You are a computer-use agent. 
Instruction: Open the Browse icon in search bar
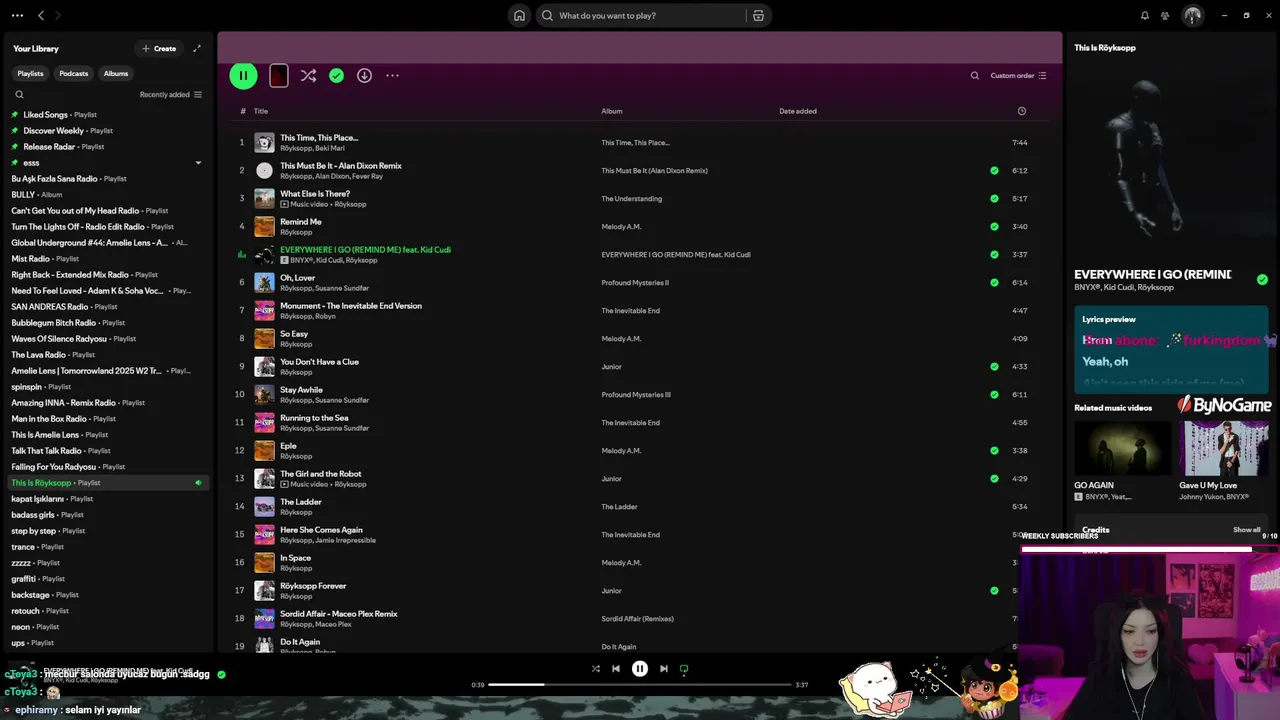point(758,15)
